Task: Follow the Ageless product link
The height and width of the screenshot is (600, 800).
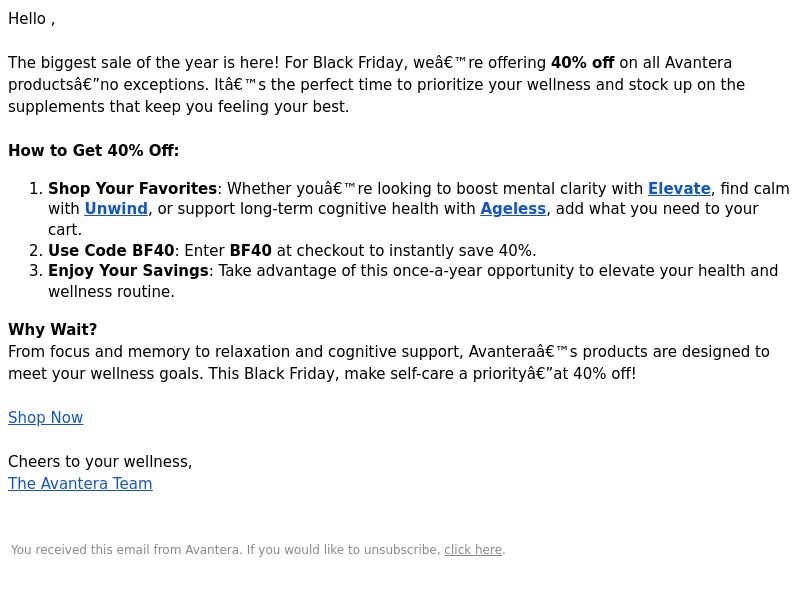Action: 513,209
